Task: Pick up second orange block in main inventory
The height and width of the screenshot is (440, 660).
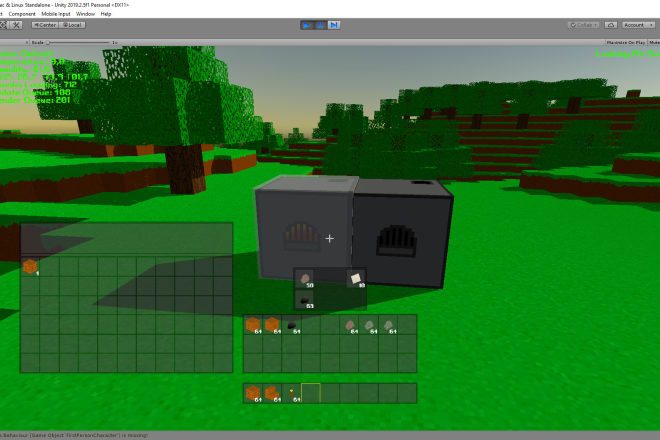Action: (272, 325)
